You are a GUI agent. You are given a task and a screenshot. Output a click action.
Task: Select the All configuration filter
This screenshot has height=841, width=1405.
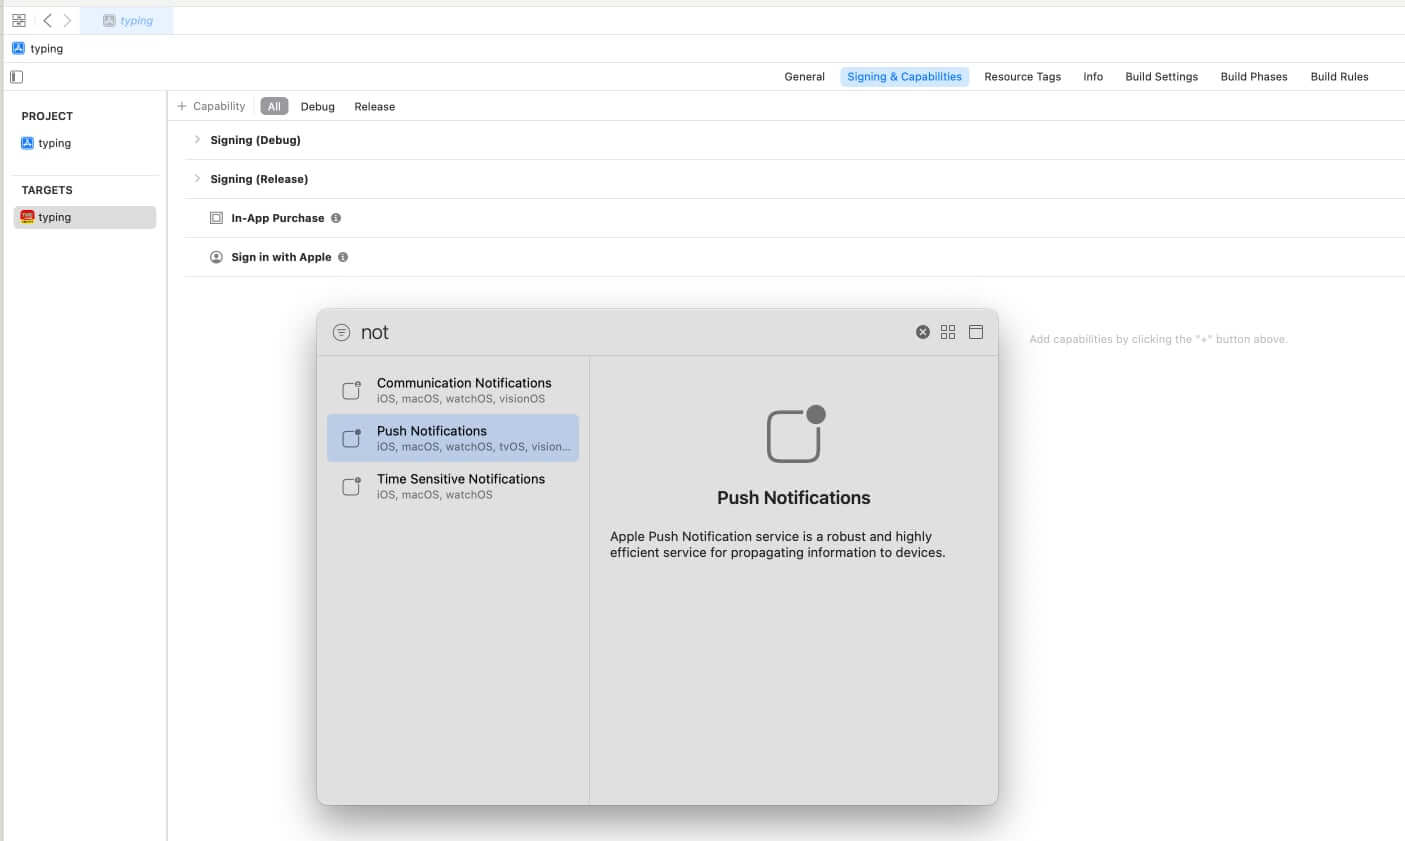pos(274,106)
